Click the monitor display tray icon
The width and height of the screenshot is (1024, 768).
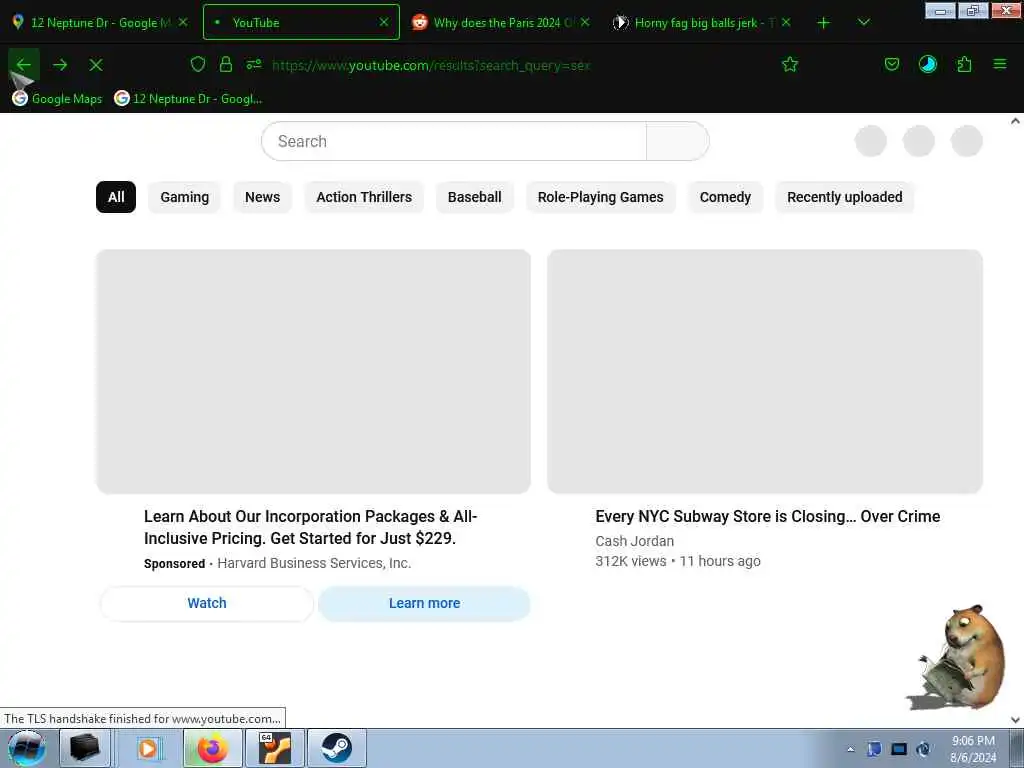click(899, 749)
